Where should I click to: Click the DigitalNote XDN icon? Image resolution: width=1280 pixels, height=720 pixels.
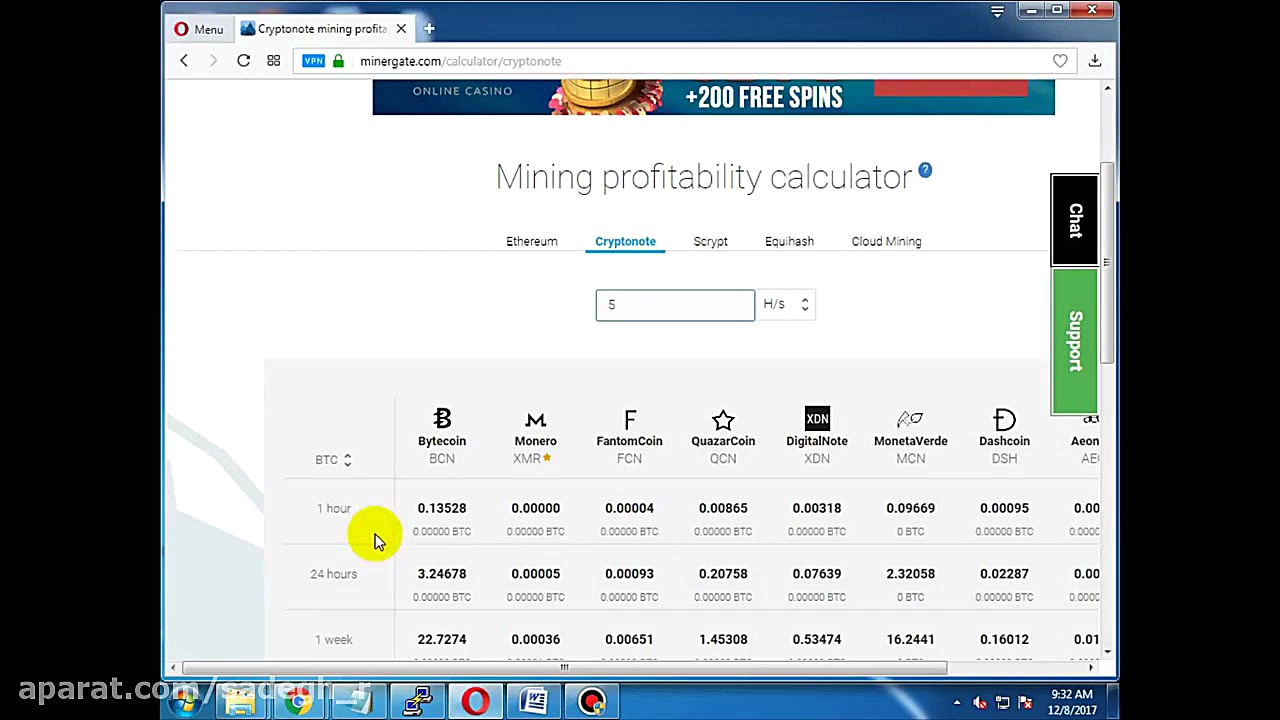click(817, 418)
